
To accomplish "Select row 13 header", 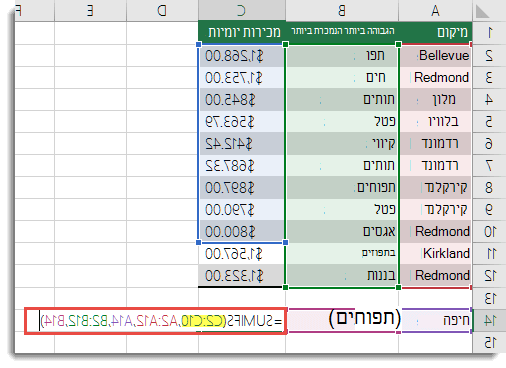I will (x=489, y=298).
